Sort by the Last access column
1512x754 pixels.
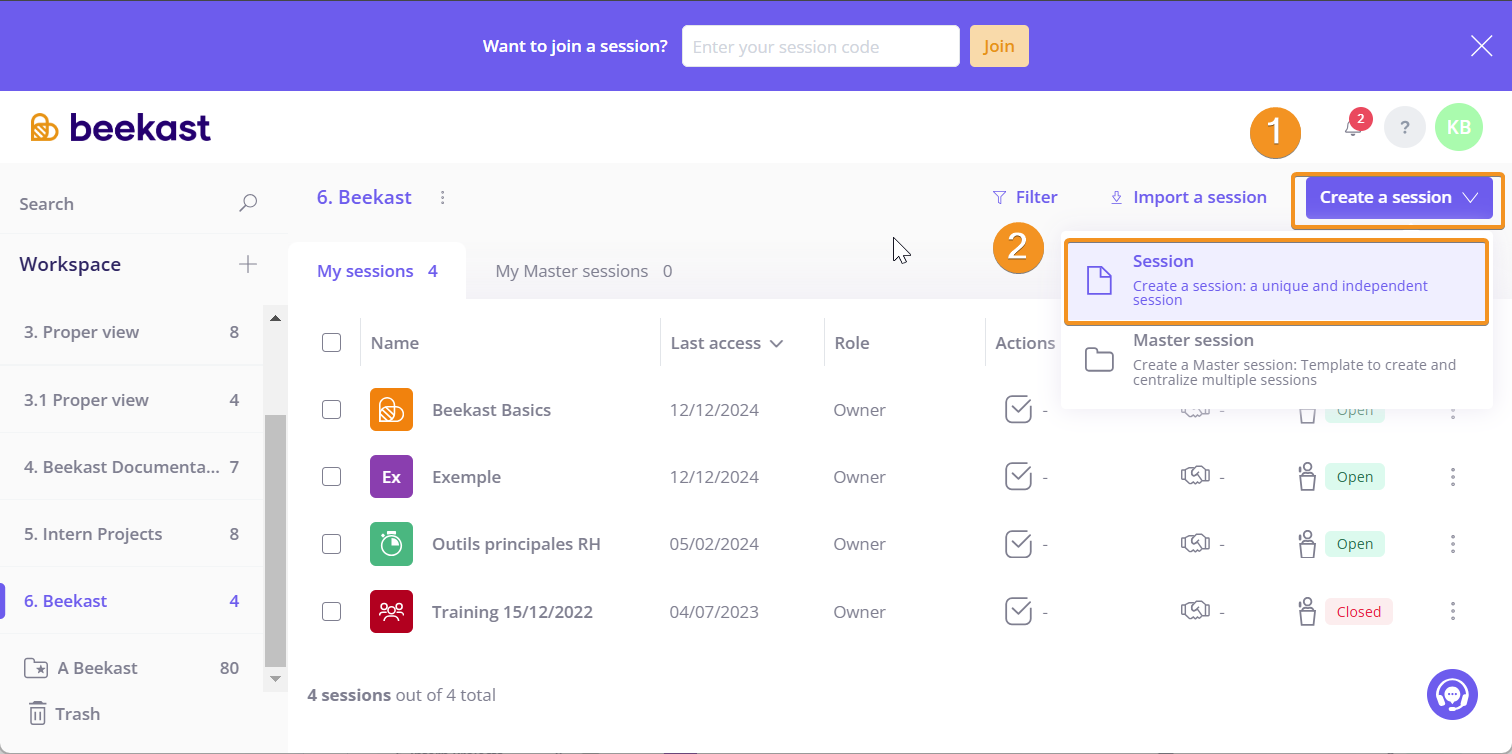726,343
